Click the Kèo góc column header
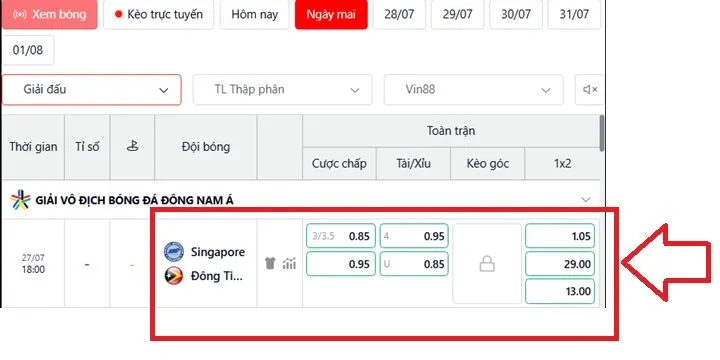The height and width of the screenshot is (360, 720). (488, 163)
